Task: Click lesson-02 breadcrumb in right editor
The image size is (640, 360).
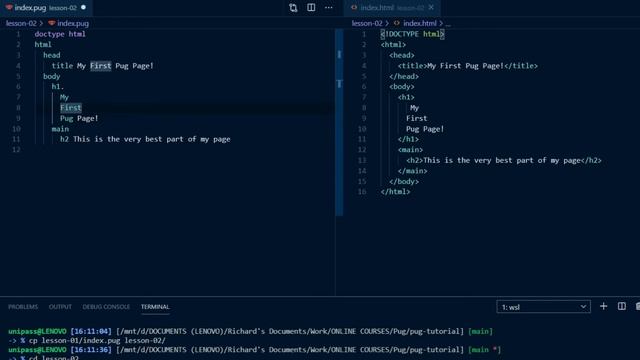Action: [367, 23]
